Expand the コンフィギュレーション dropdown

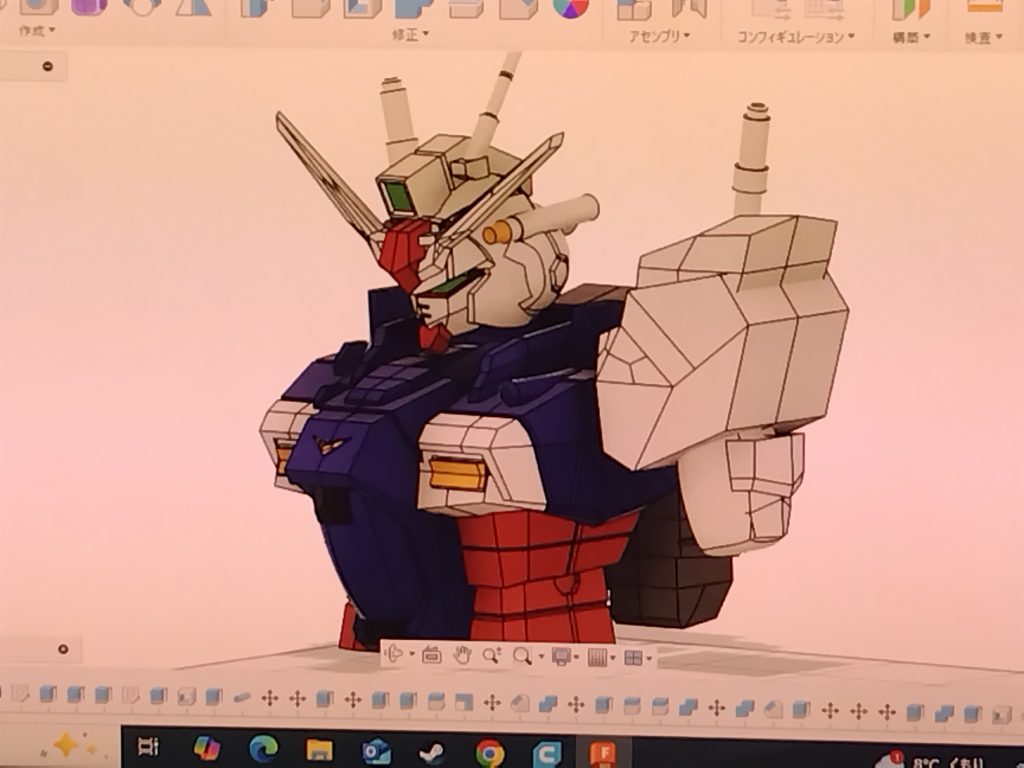(796, 37)
